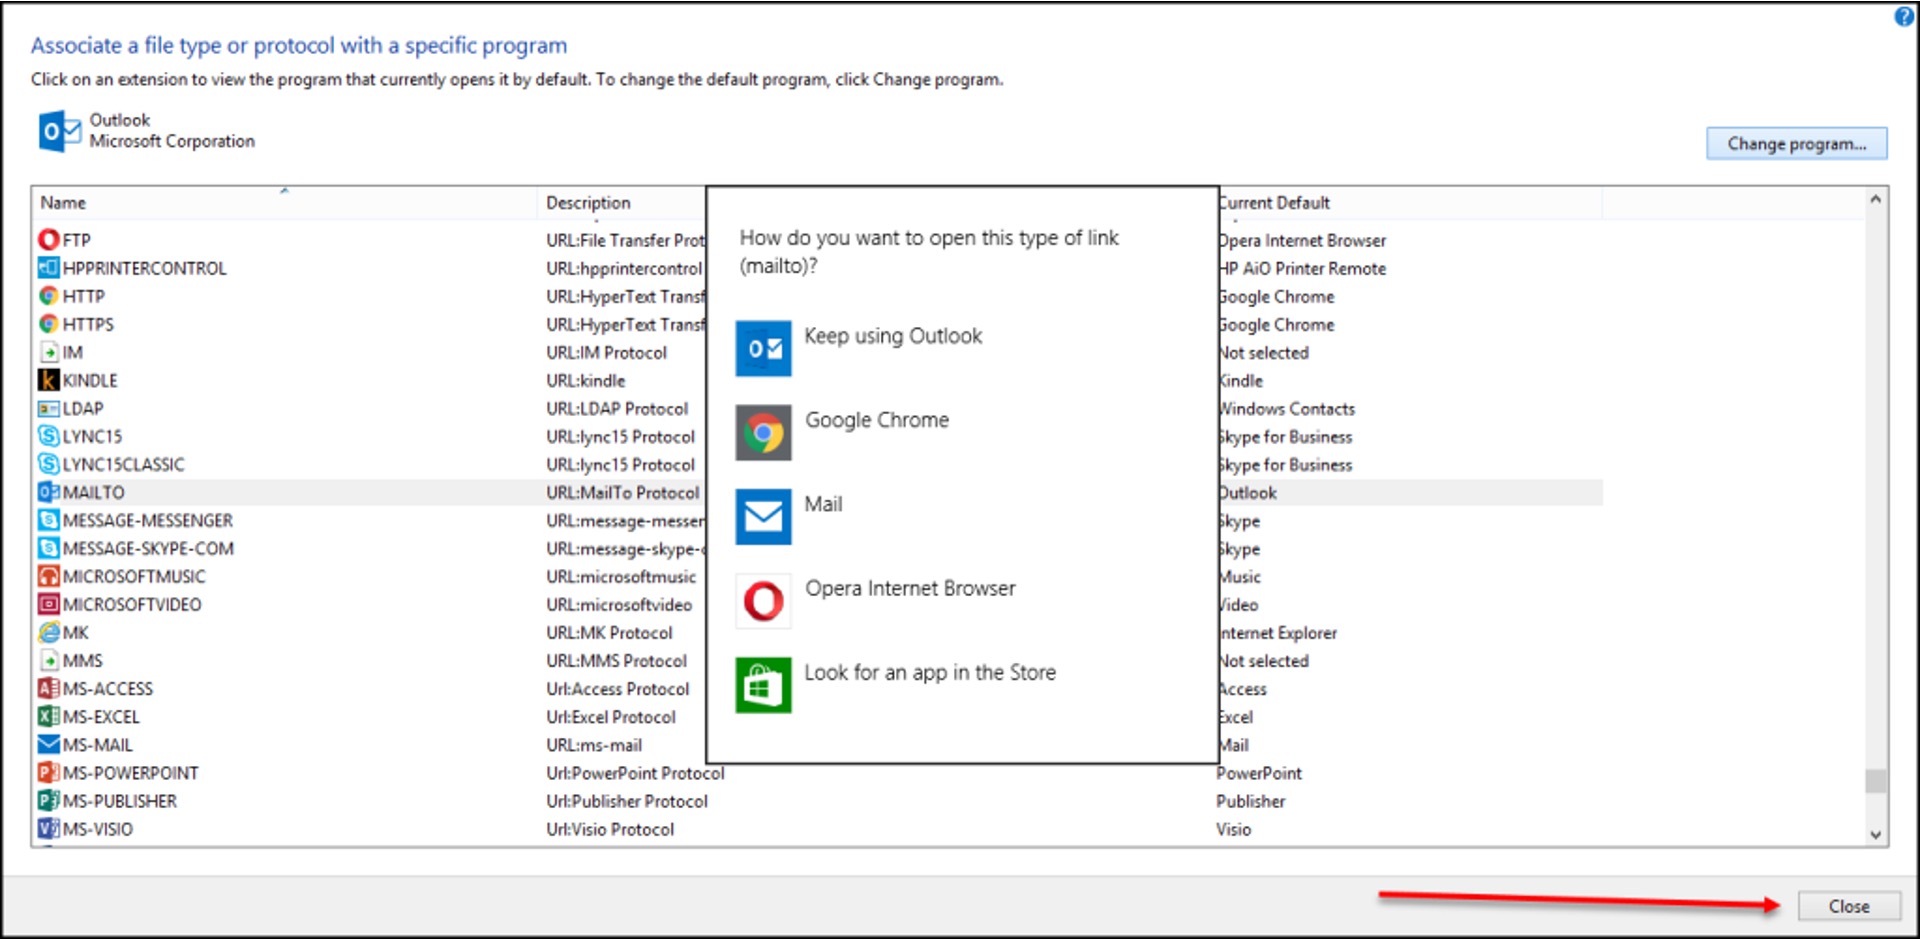Click the scrollbar down arrow
This screenshot has width=1920, height=940.
click(x=1875, y=831)
